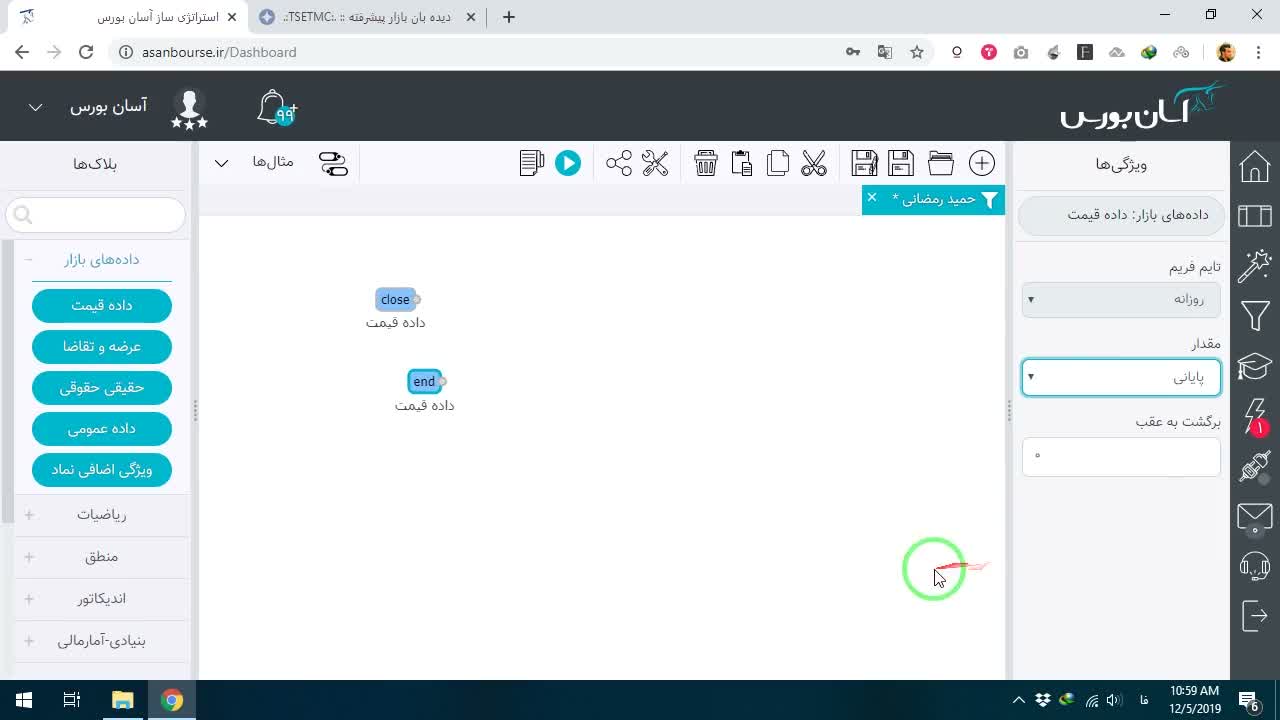Screen dimensions: 1280x720
Task: Open the wrench and screwdriver settings icon
Action: [655, 164]
